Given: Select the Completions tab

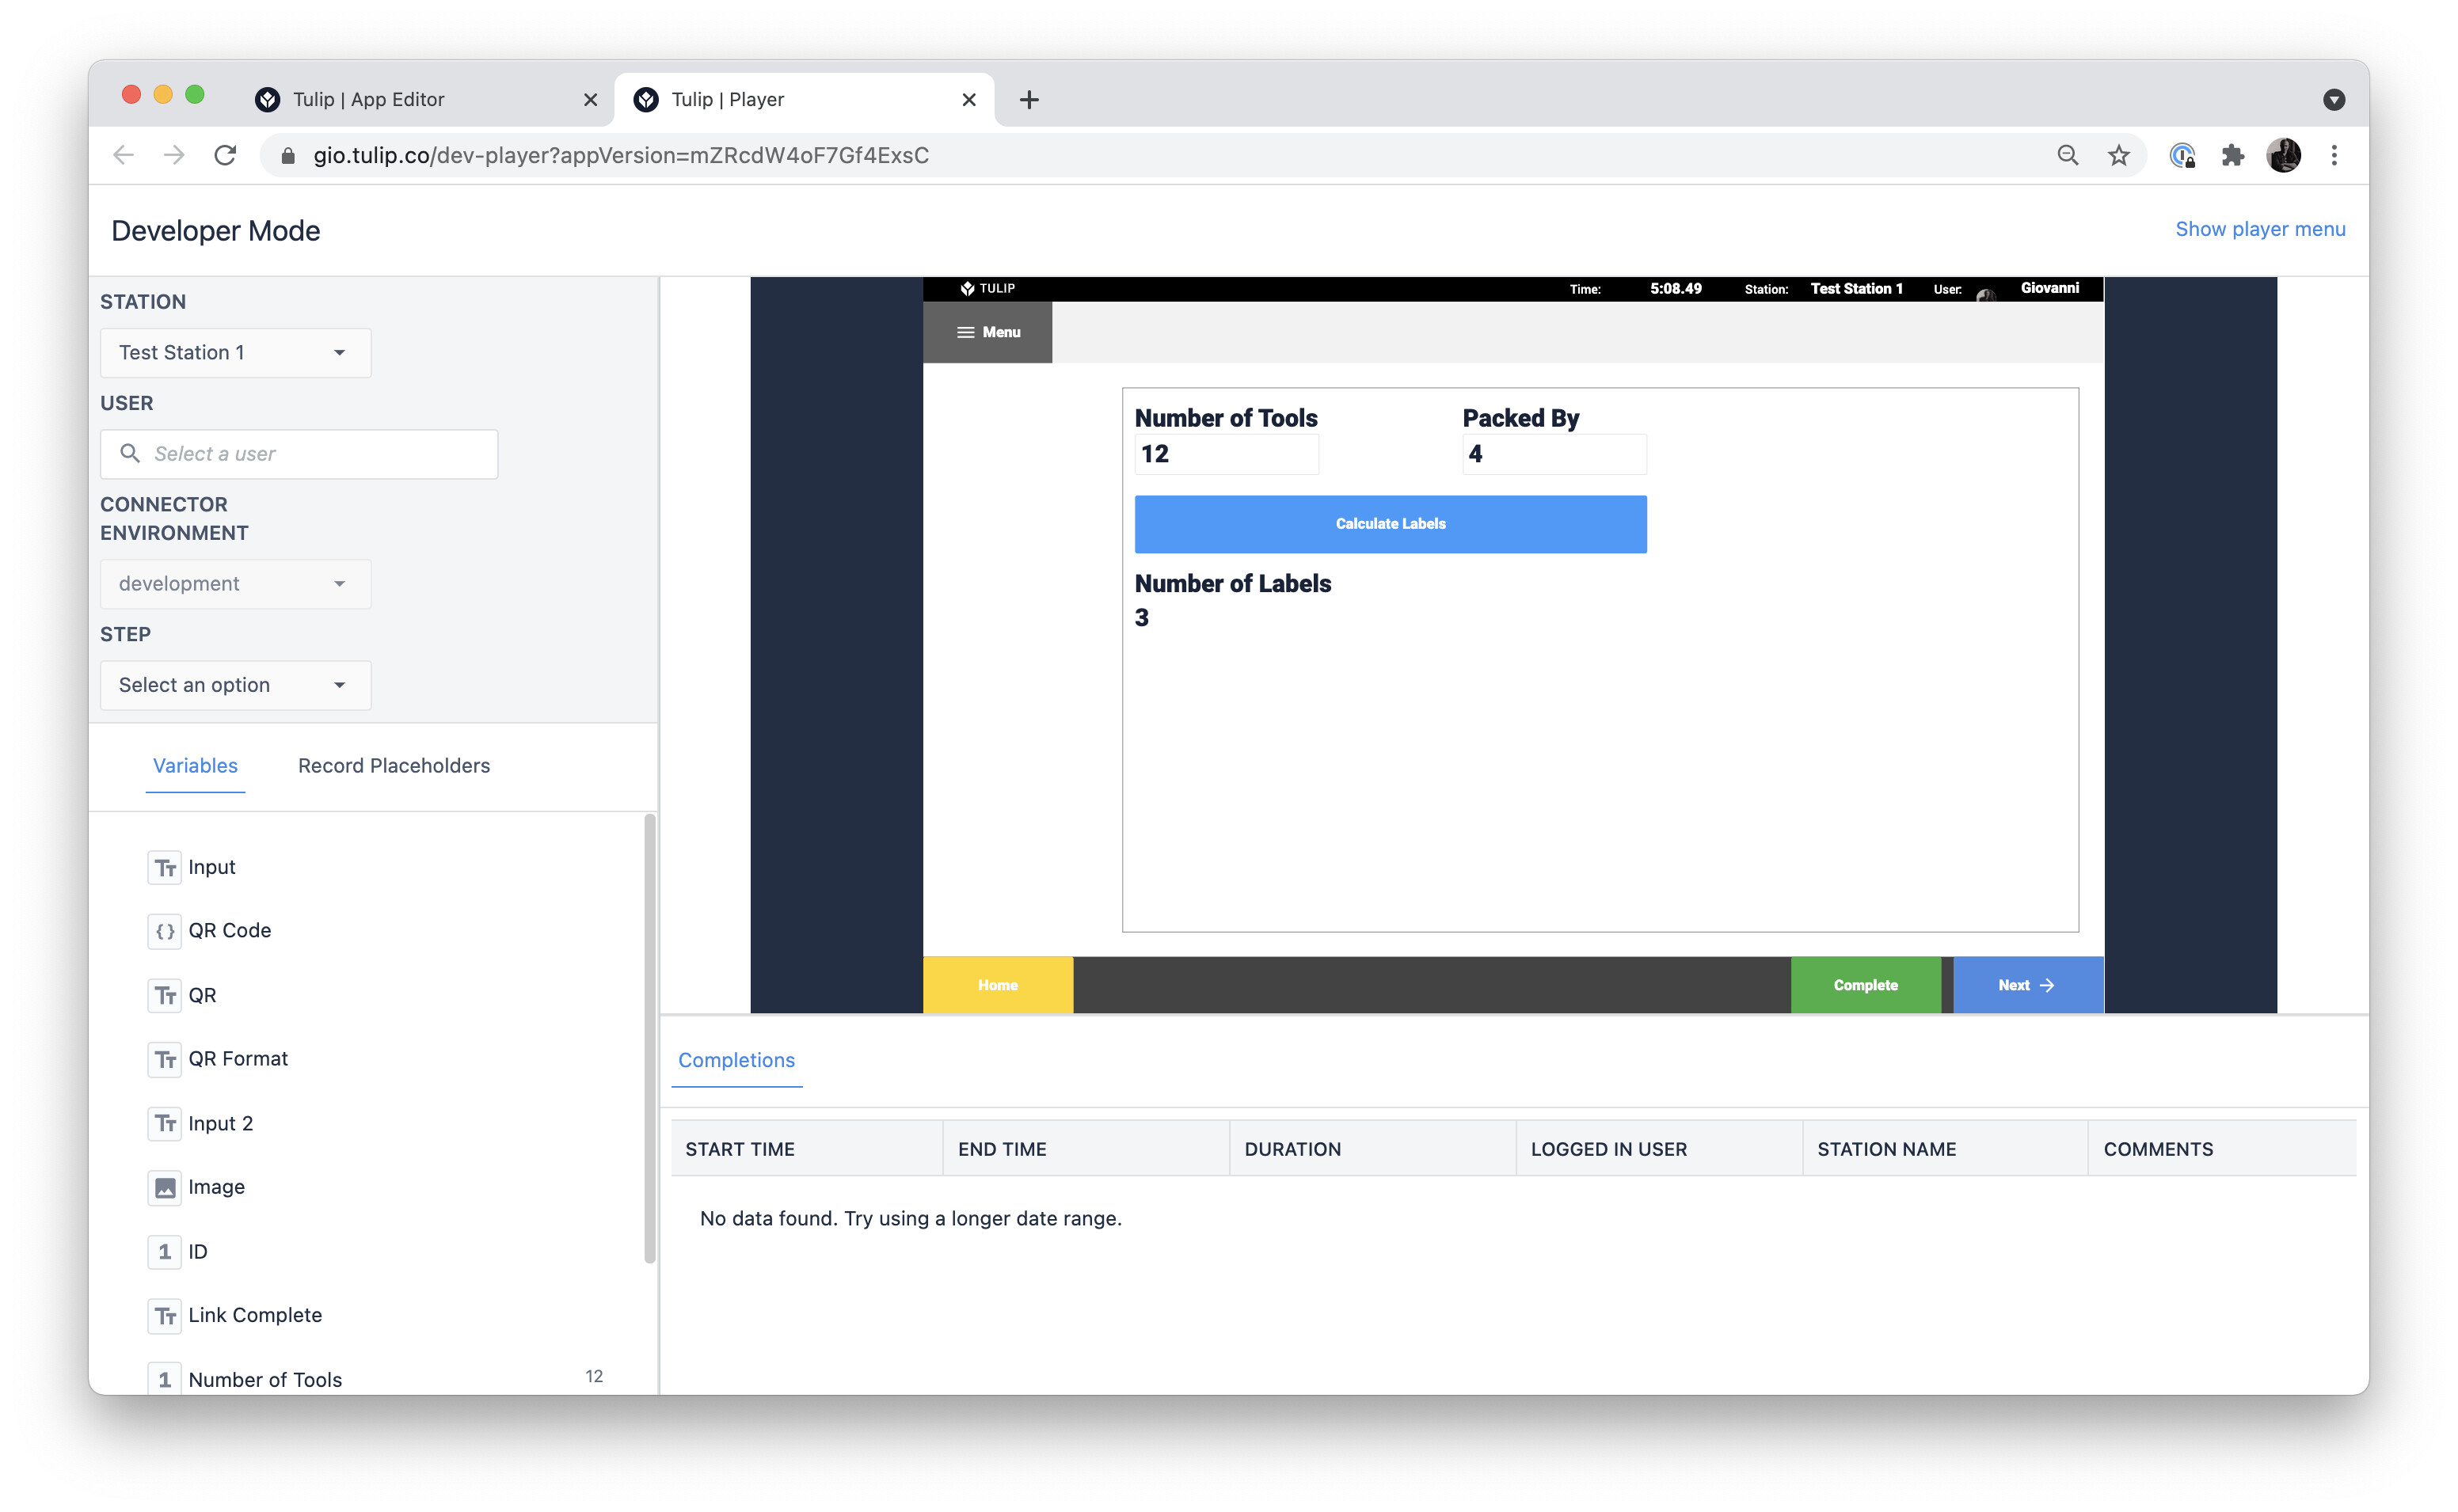Looking at the screenshot, I should click(736, 1060).
